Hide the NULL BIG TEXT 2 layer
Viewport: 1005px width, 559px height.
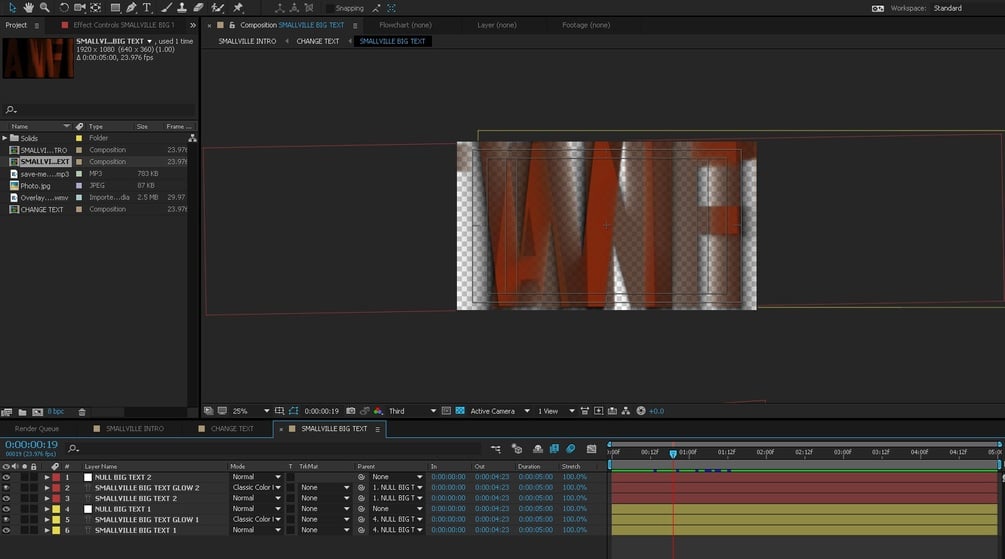[x=6, y=477]
